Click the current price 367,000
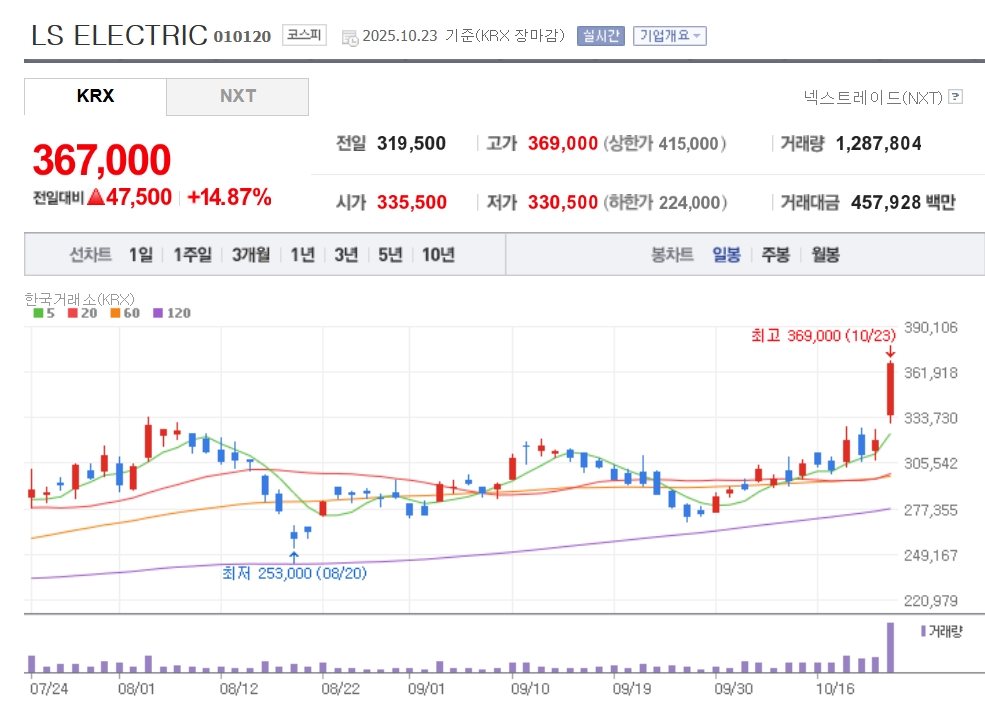 coord(102,160)
